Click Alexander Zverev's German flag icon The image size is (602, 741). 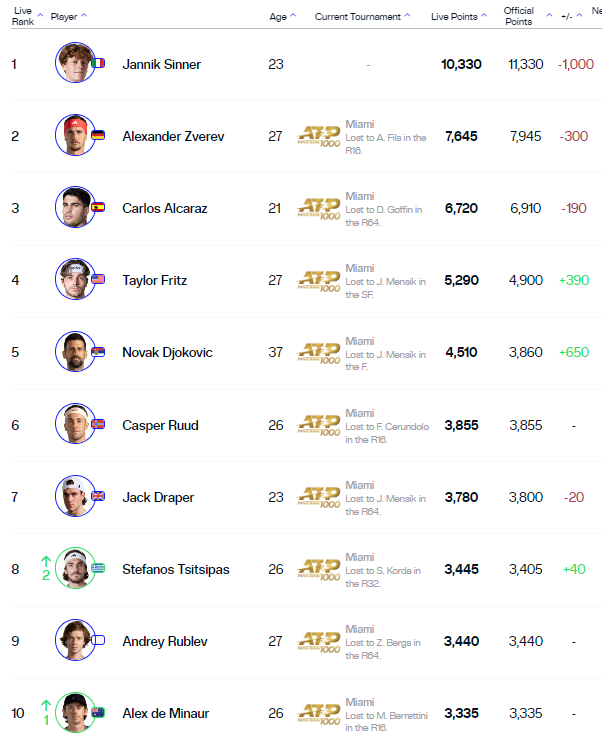tap(98, 135)
